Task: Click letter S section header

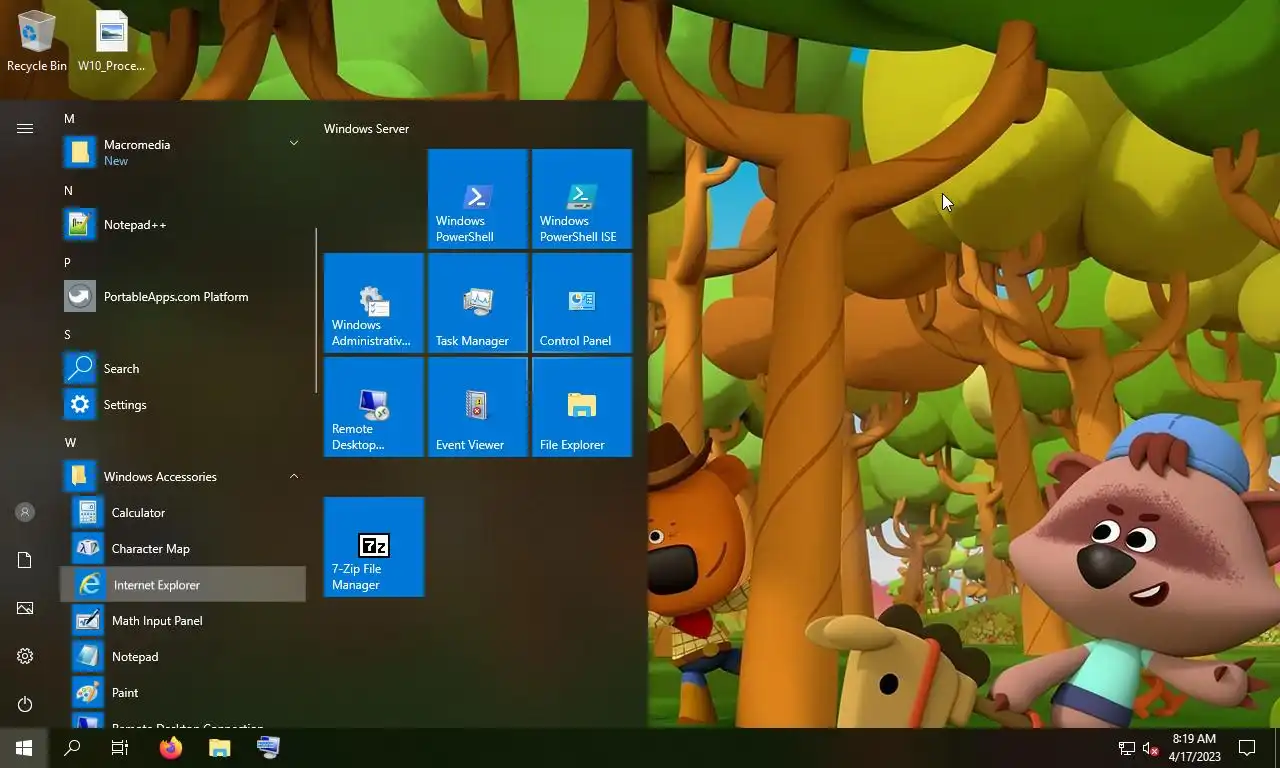Action: (x=67, y=334)
